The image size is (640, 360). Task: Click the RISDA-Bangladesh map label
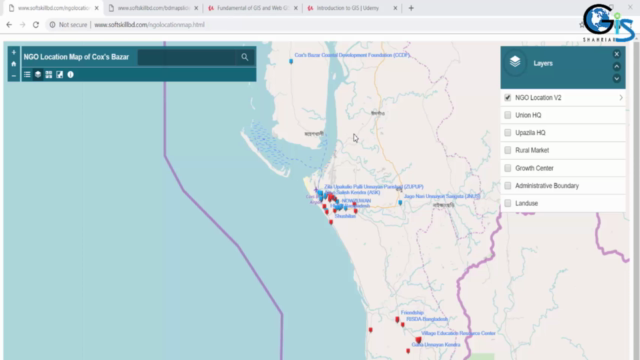tap(427, 319)
